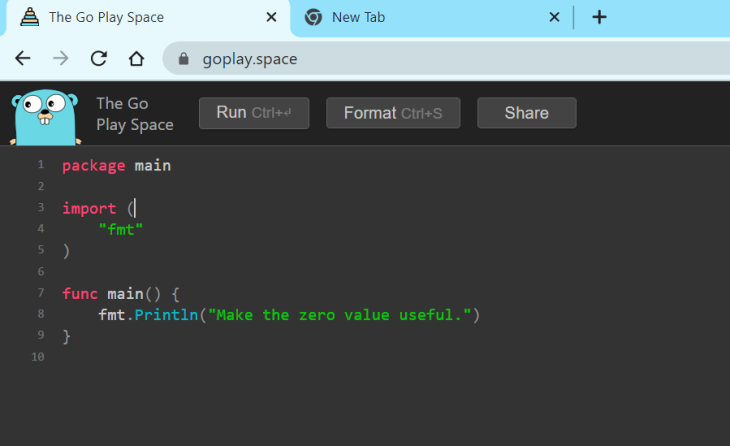This screenshot has width=730, height=446.
Task: Format the code with Format button
Action: click(x=393, y=113)
